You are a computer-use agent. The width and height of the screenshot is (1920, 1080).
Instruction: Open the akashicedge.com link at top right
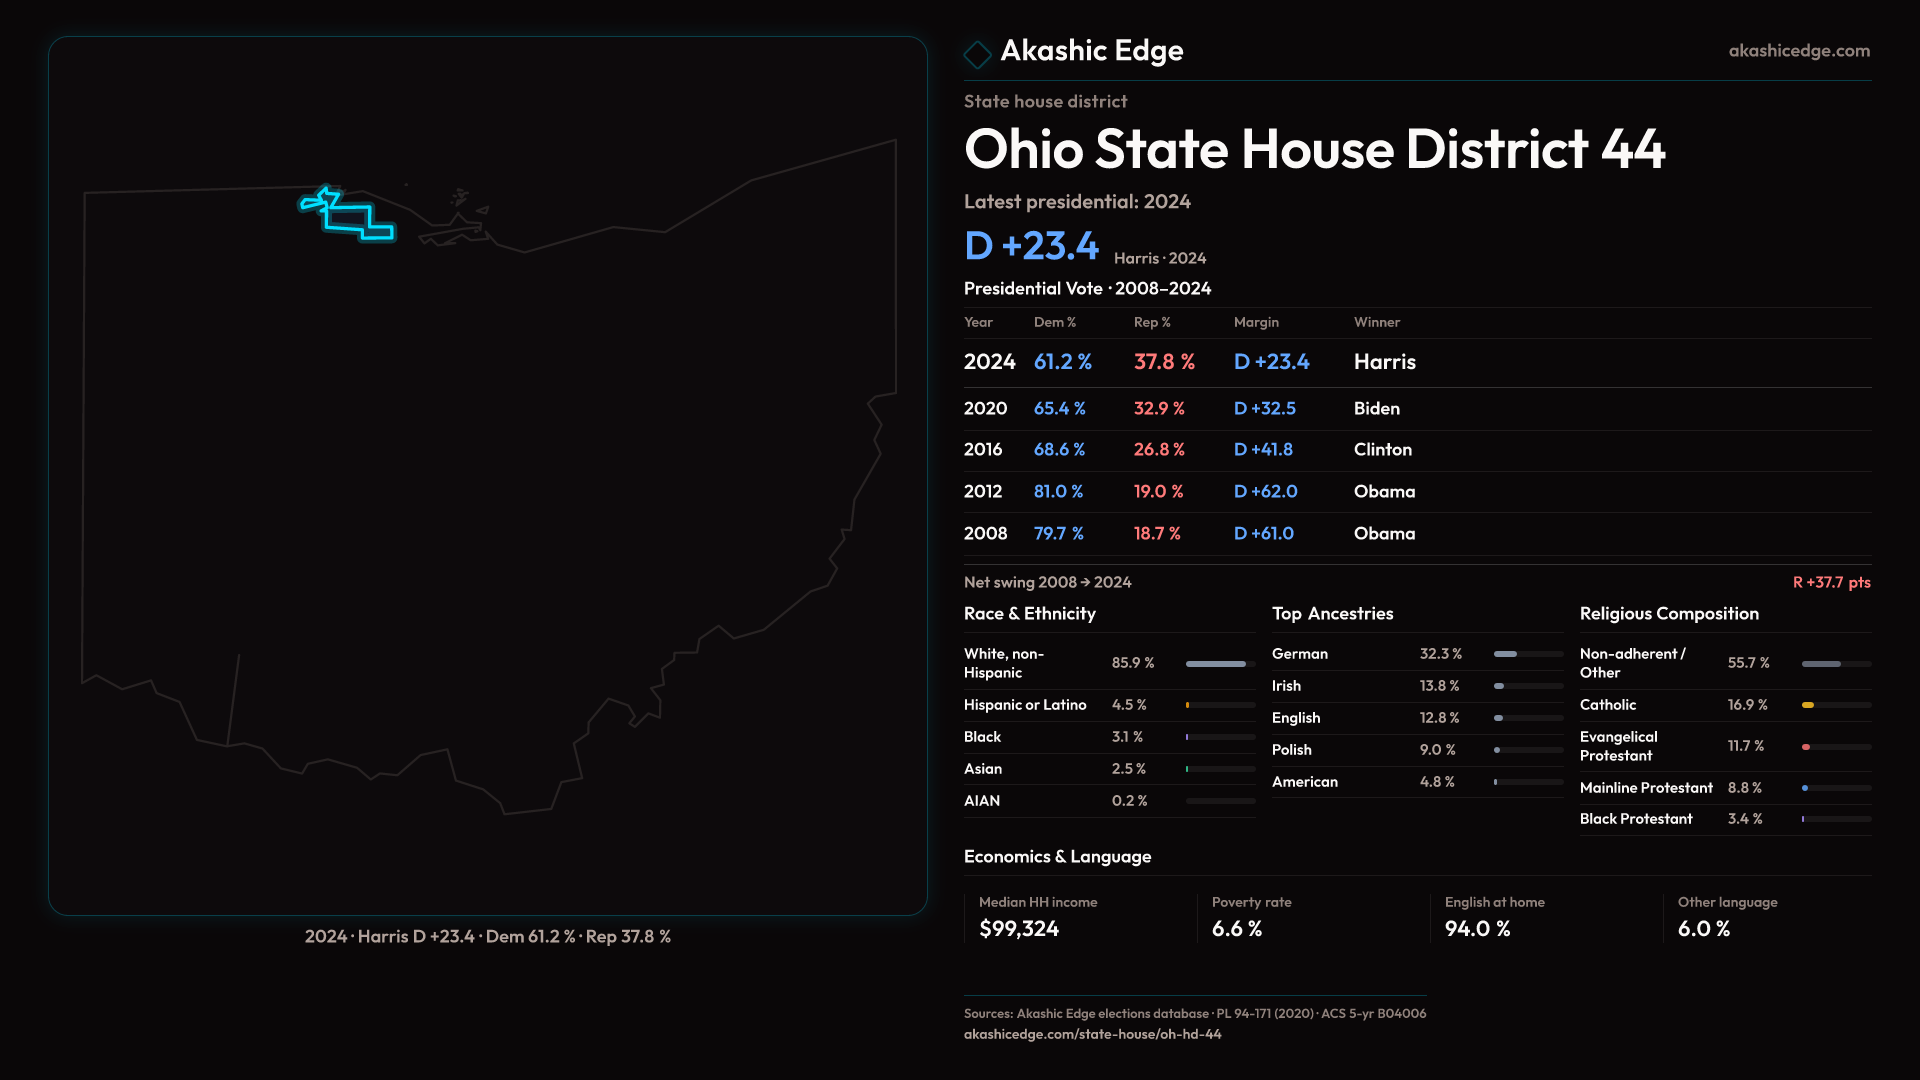point(1798,51)
